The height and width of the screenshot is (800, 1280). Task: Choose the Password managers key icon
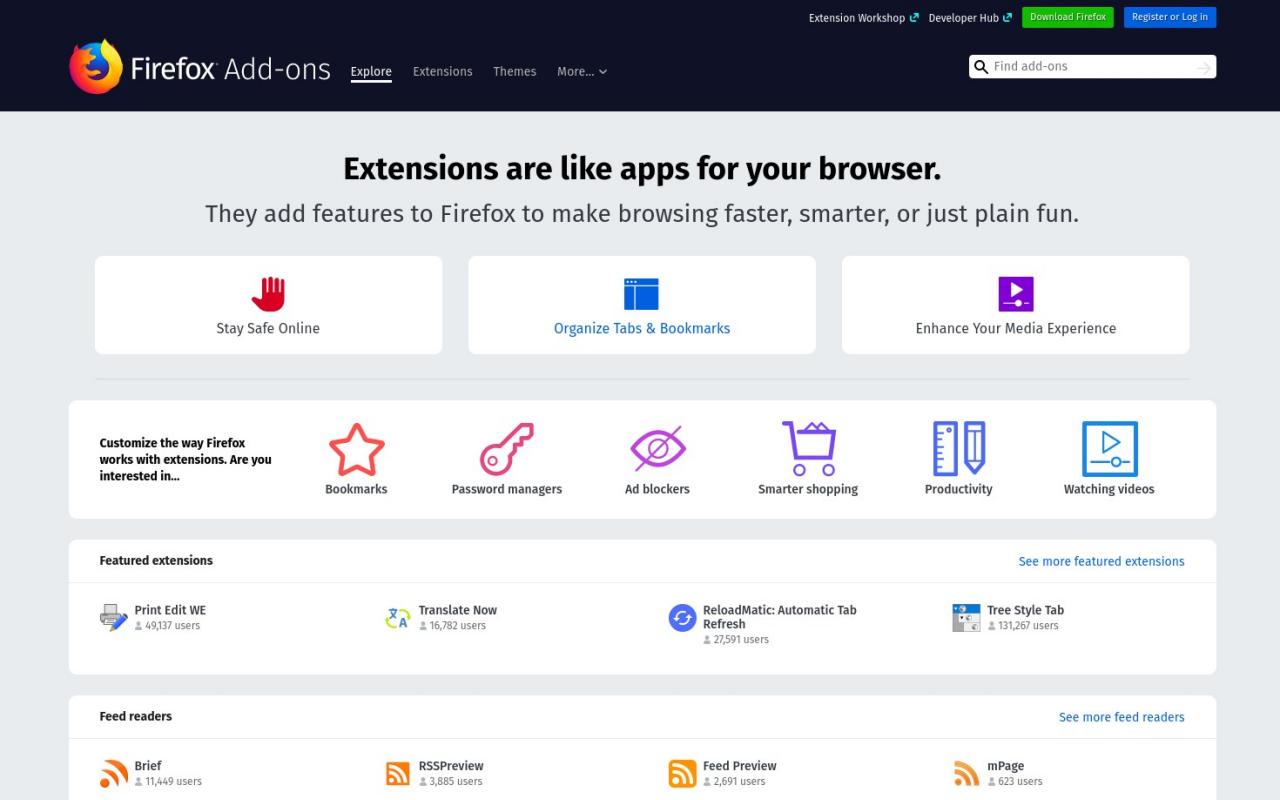[506, 450]
